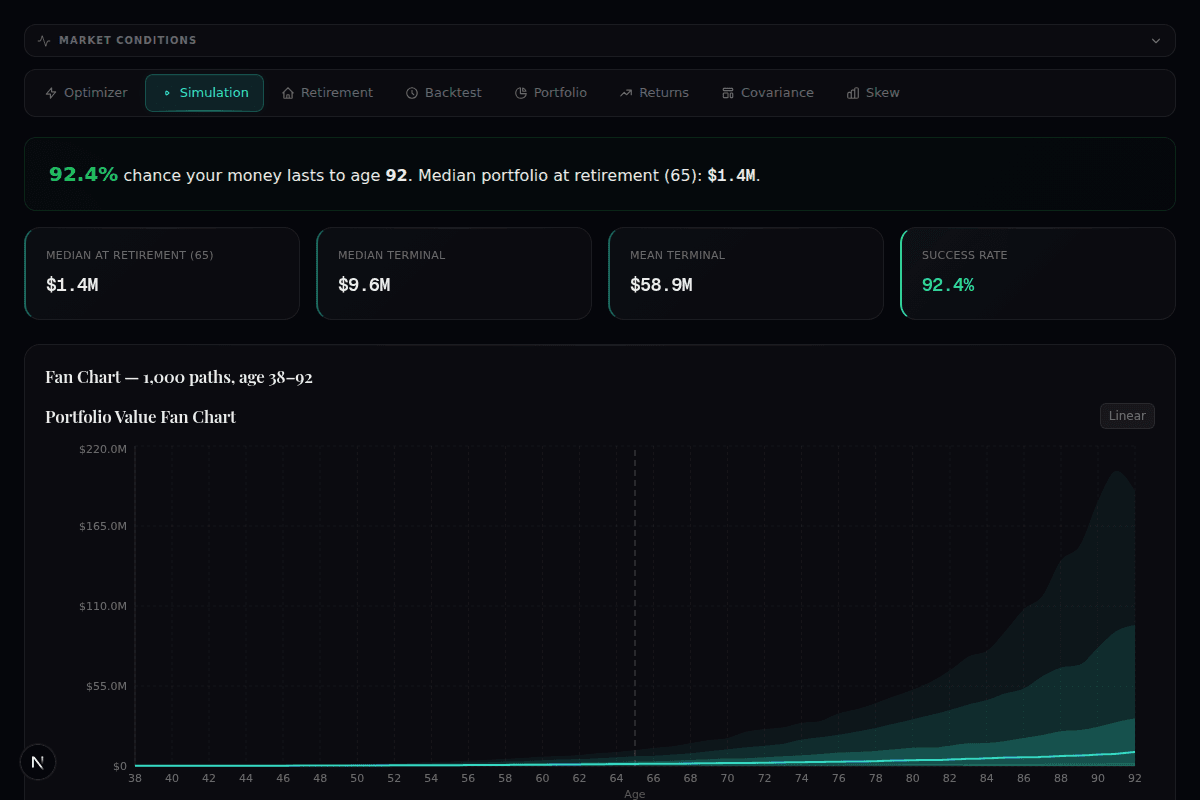The height and width of the screenshot is (800, 1200).
Task: Click the Median Terminal $9.6M card
Action: (454, 273)
